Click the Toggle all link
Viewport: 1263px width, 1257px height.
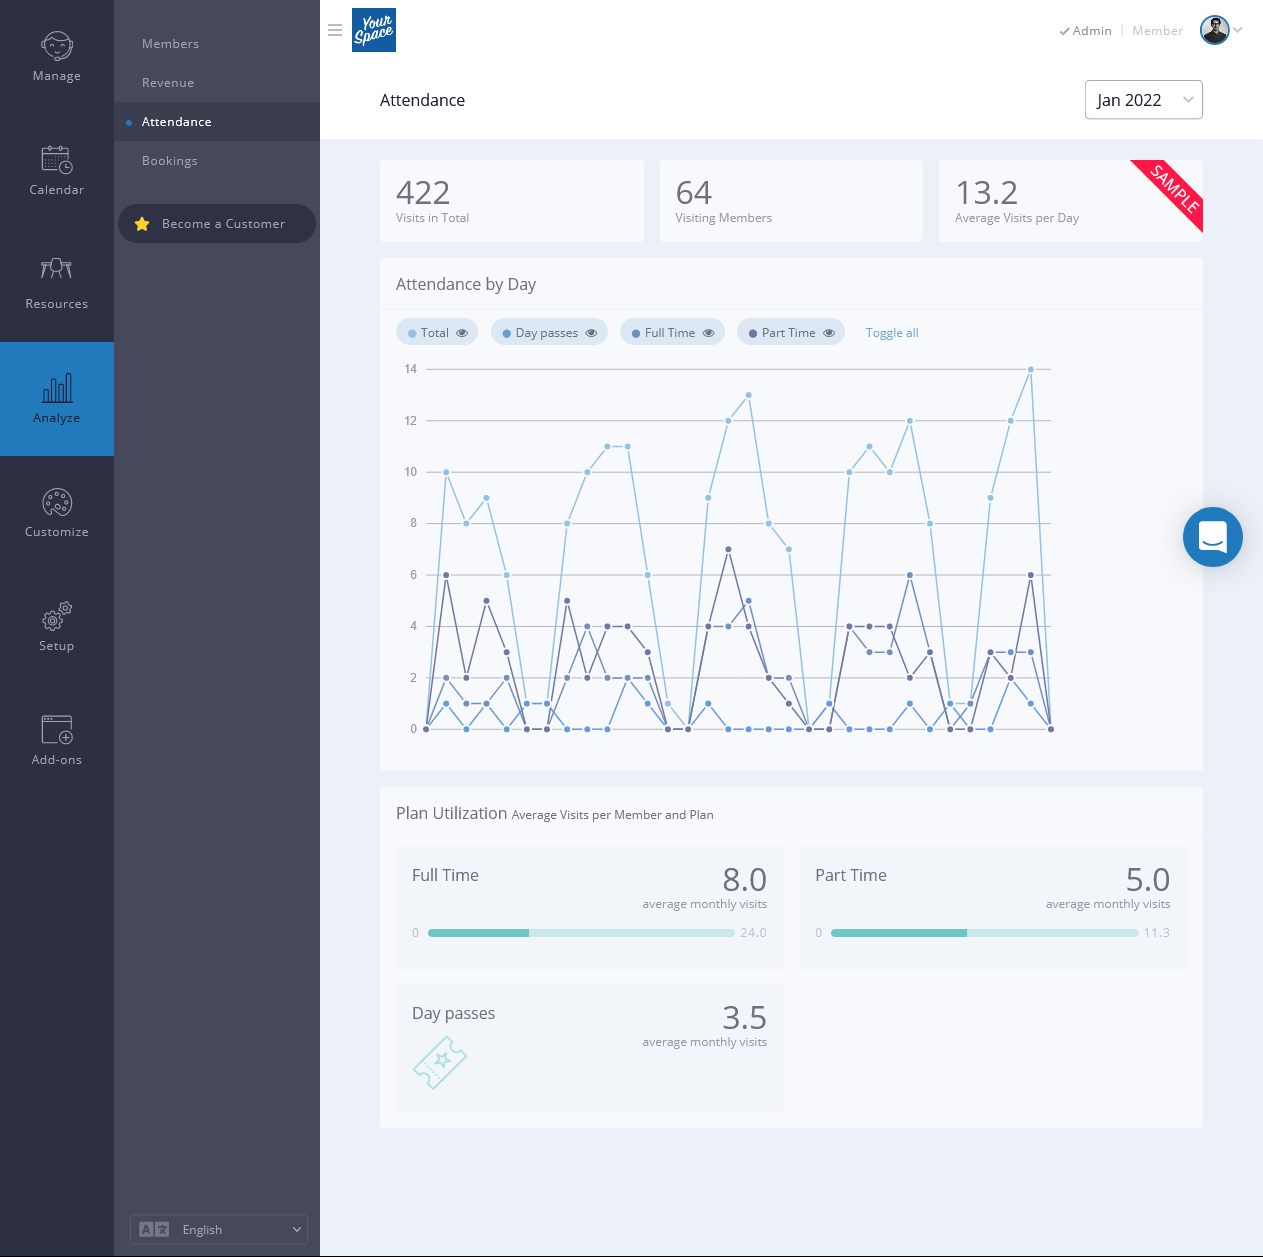pyautogui.click(x=892, y=333)
